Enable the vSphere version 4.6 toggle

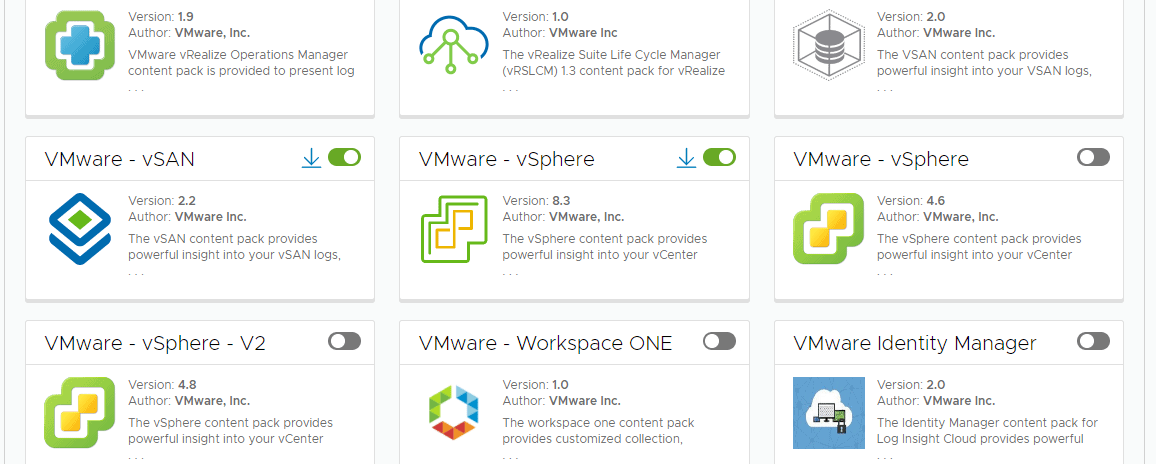[x=1093, y=157]
